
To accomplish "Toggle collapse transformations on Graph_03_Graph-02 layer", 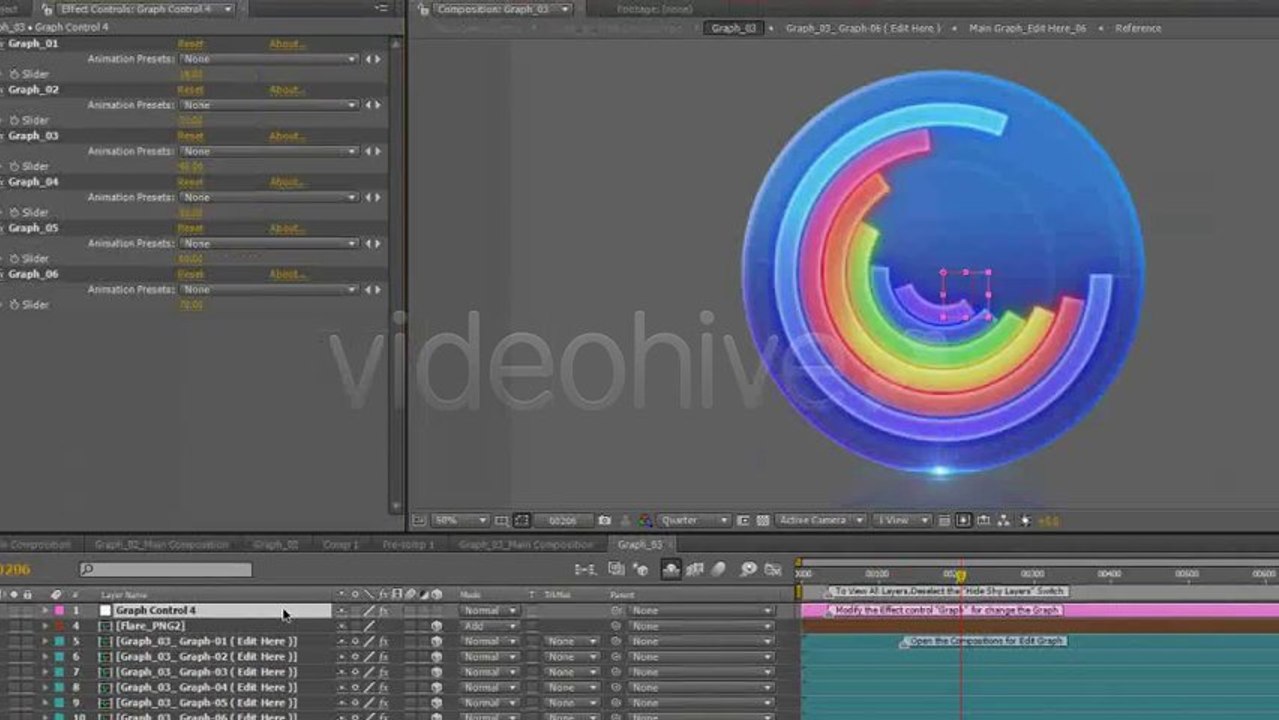I will (355, 657).
